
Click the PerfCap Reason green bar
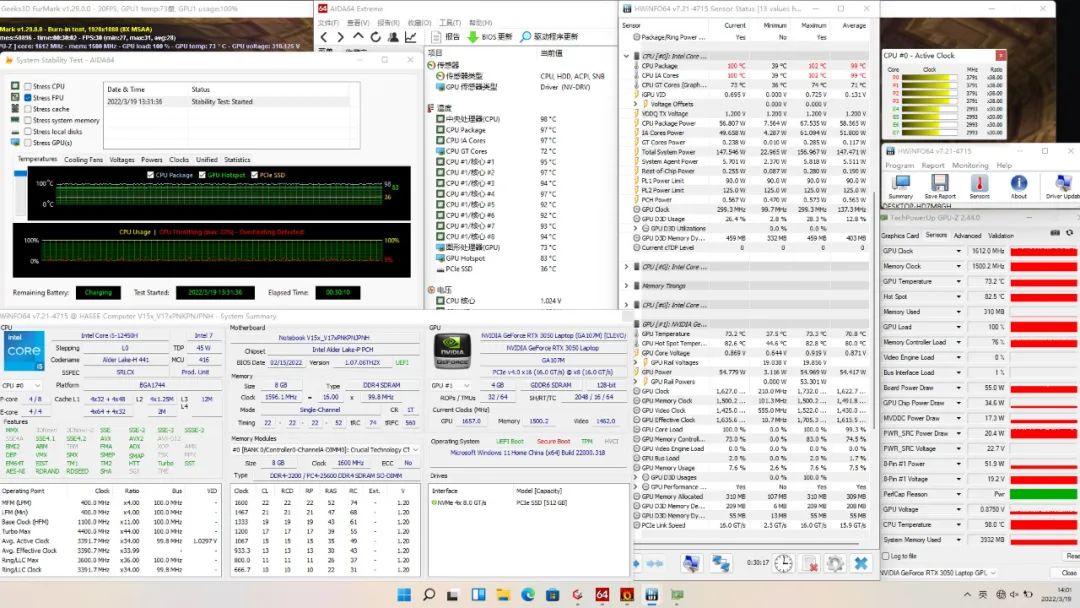pos(1043,494)
